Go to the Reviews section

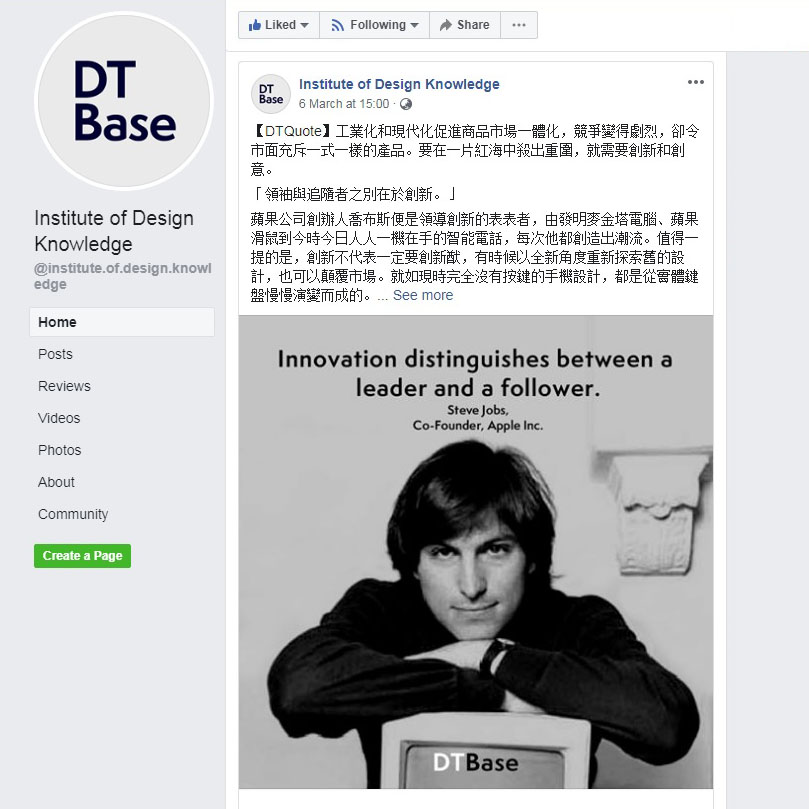point(64,386)
